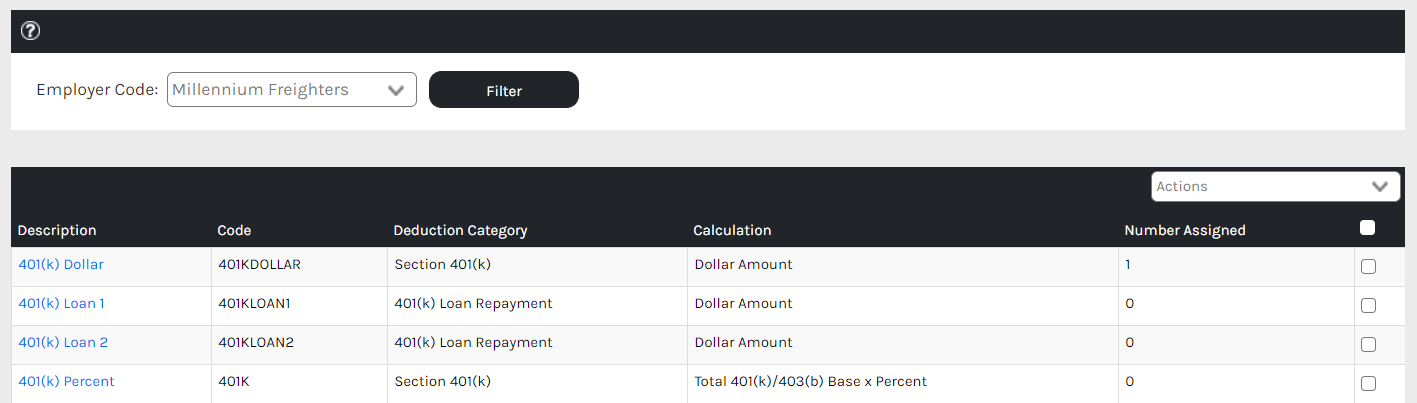Sort by the Code column header
The image size is (1417, 403).
[x=234, y=231]
